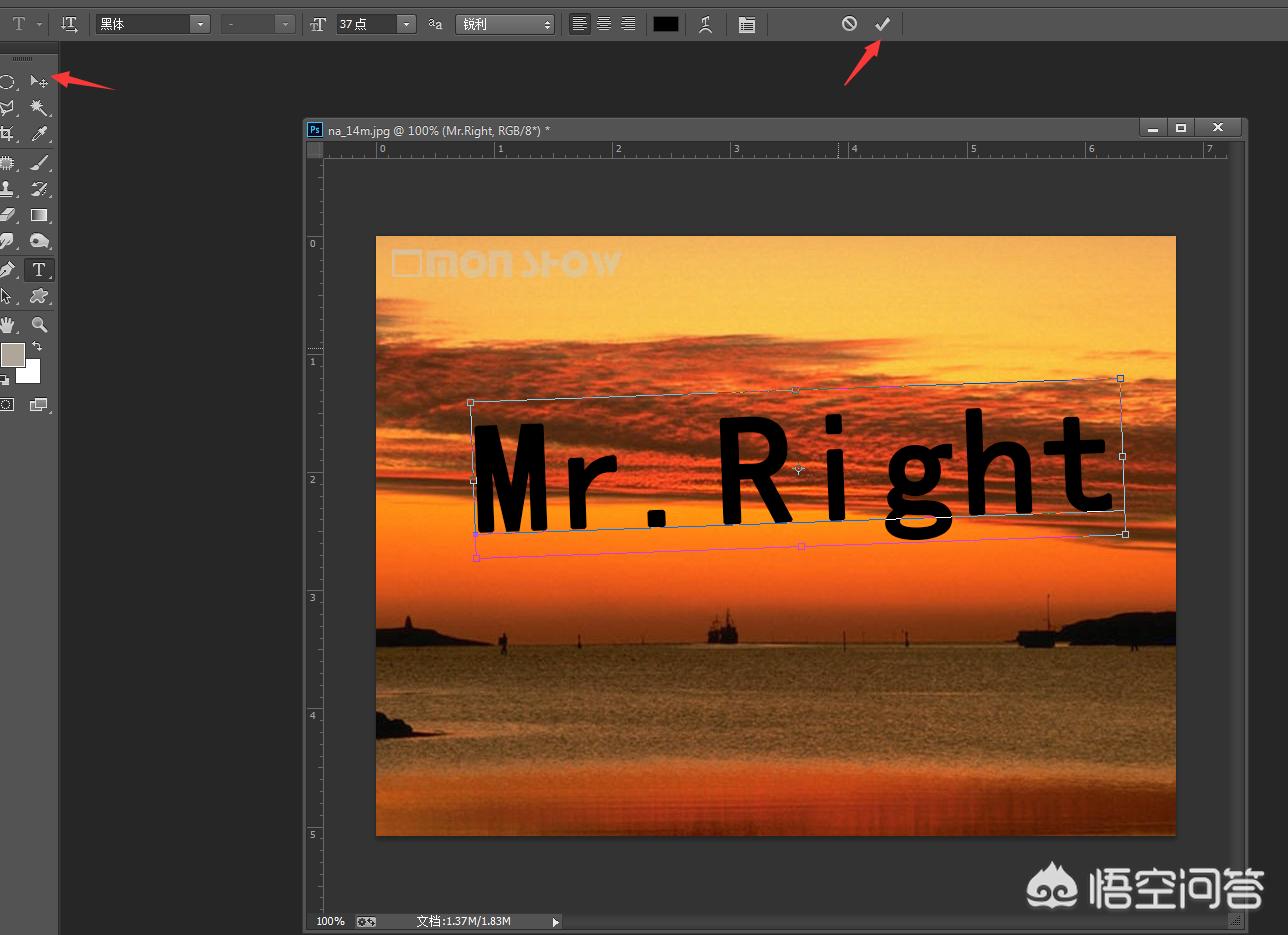
Task: Set center text alignment
Action: (604, 24)
